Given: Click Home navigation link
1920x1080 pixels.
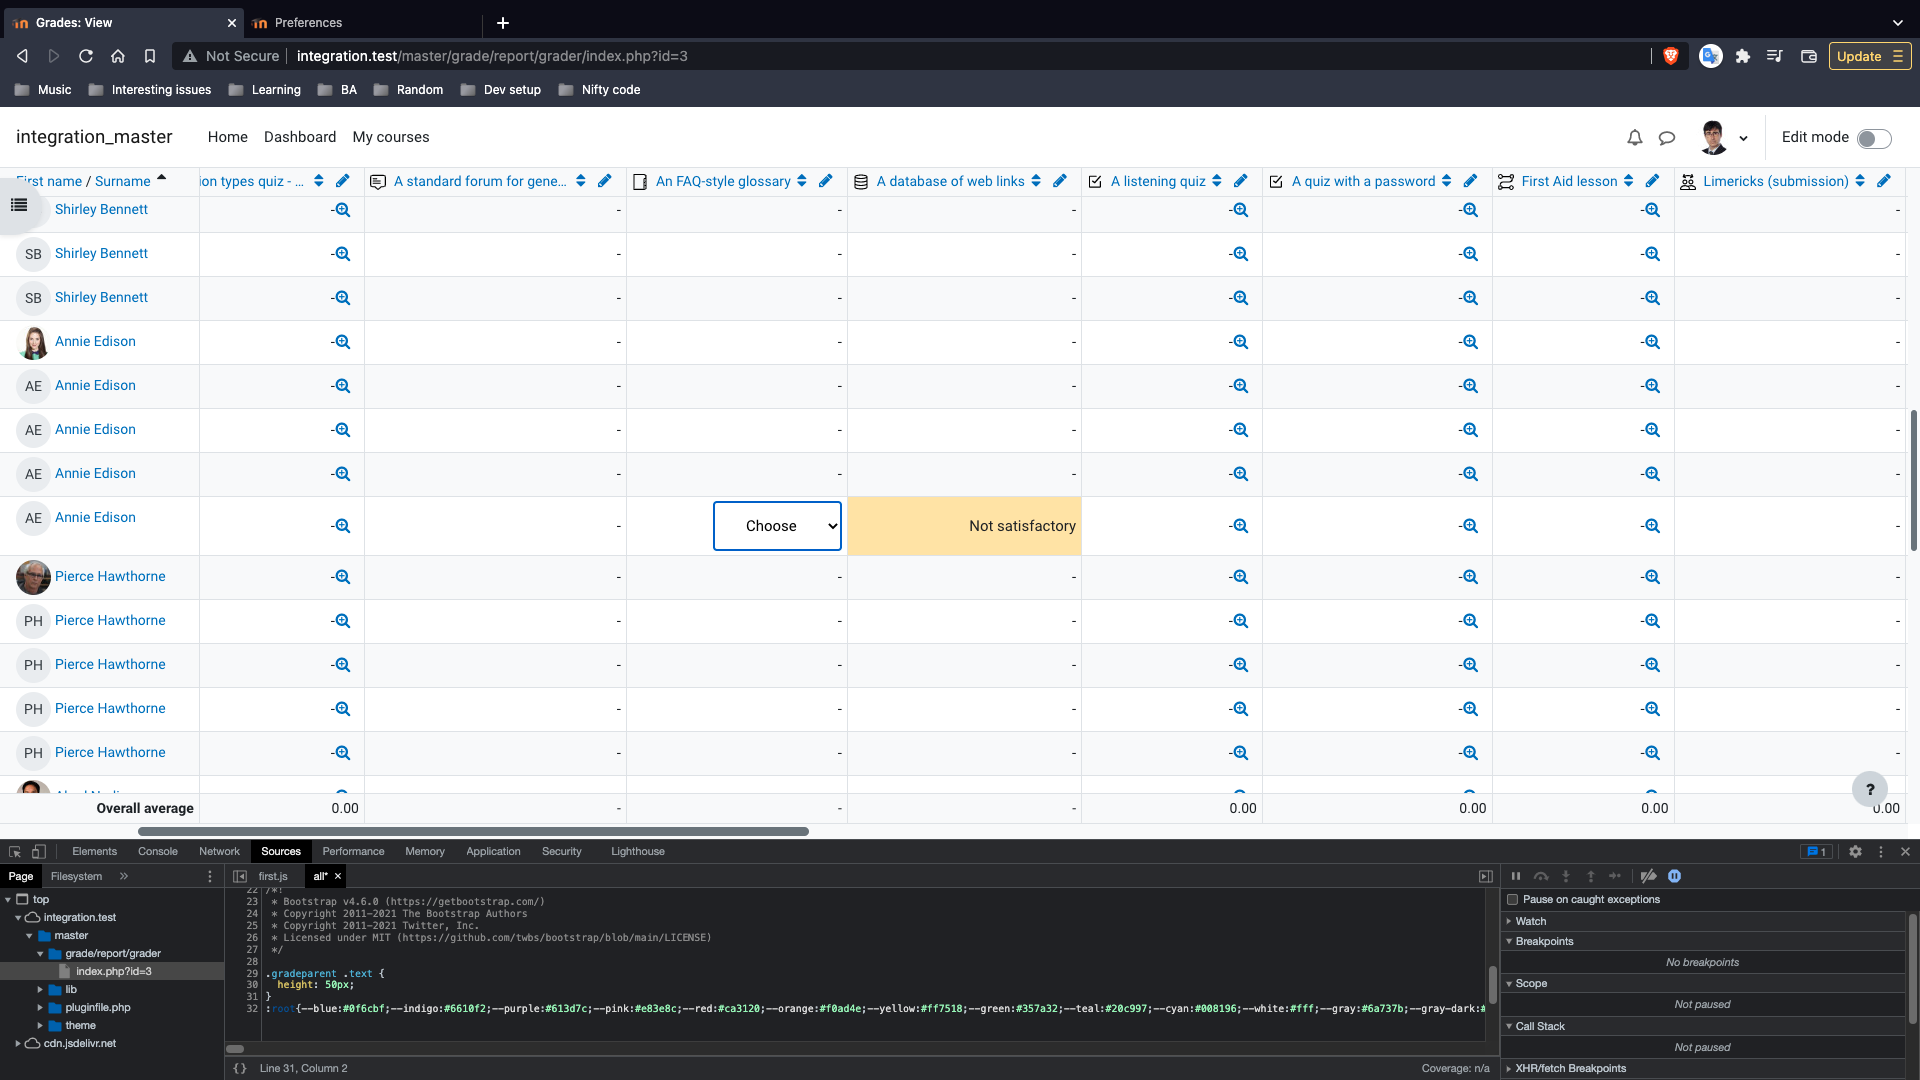Looking at the screenshot, I should [x=228, y=138].
